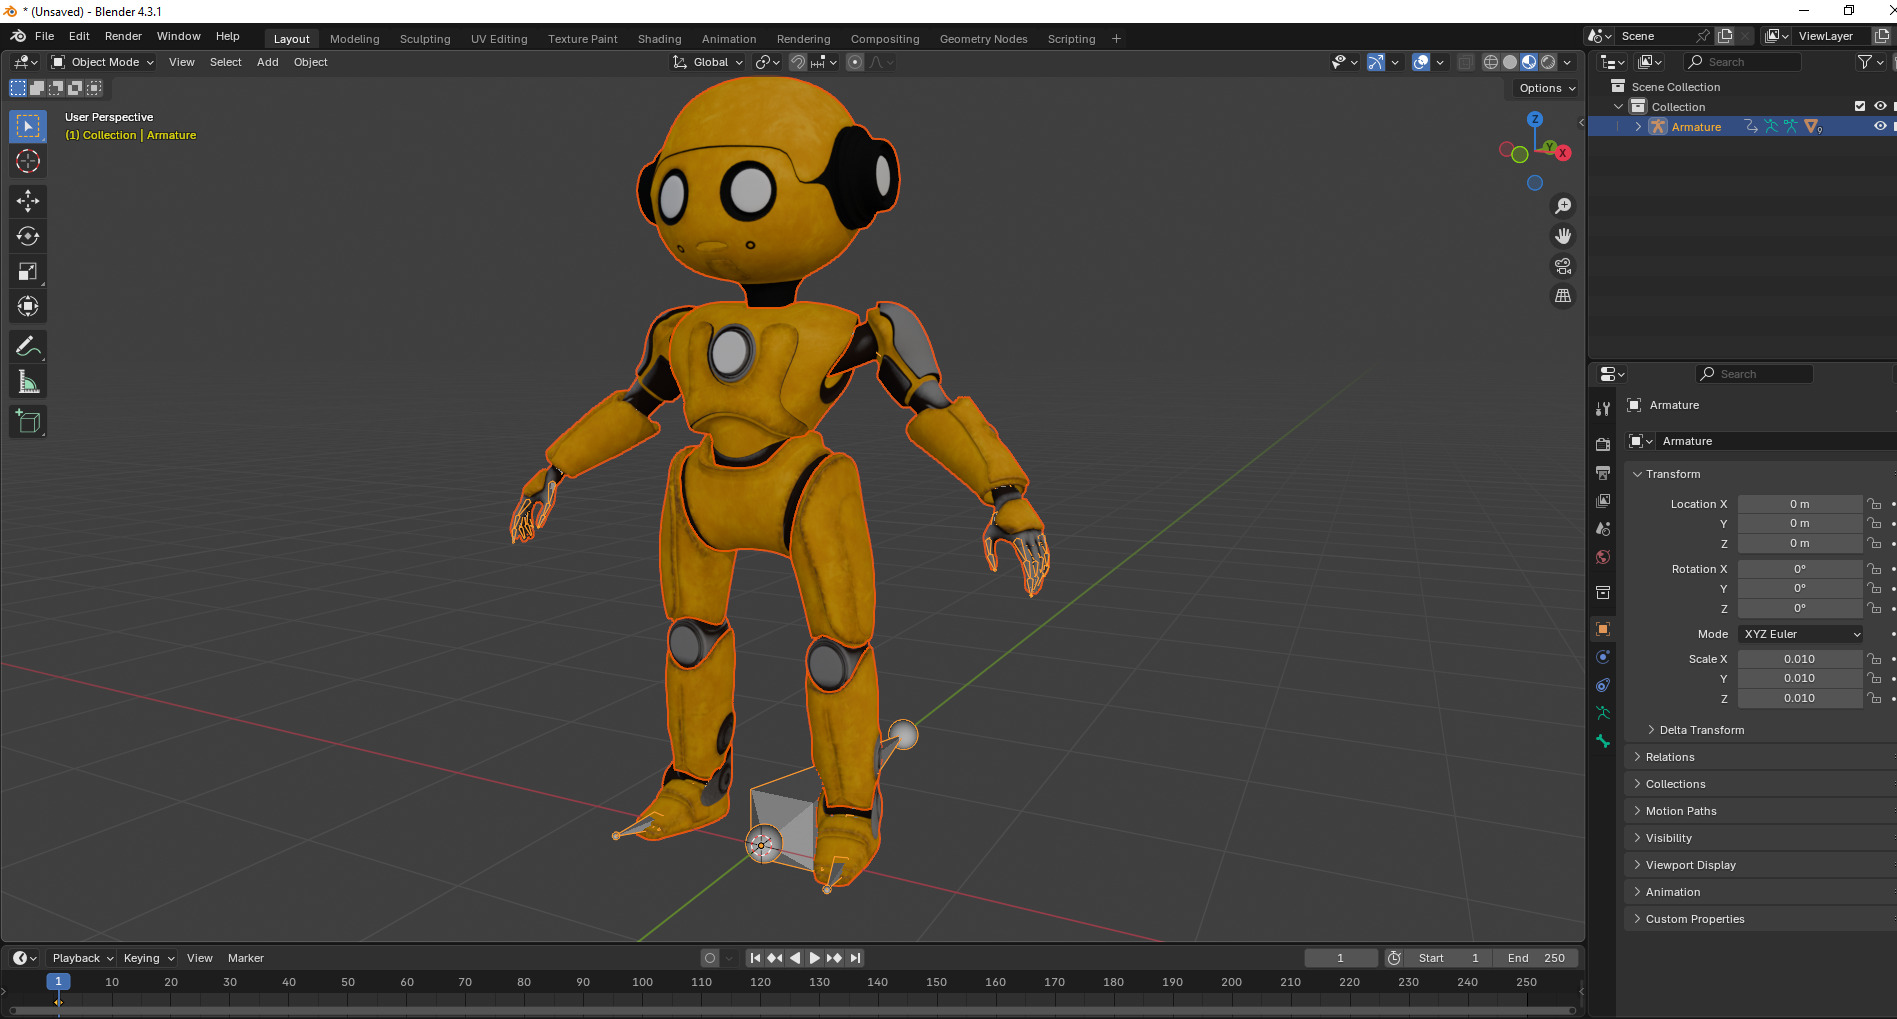Toggle proportional editing button
1897x1019 pixels.
(x=855, y=62)
